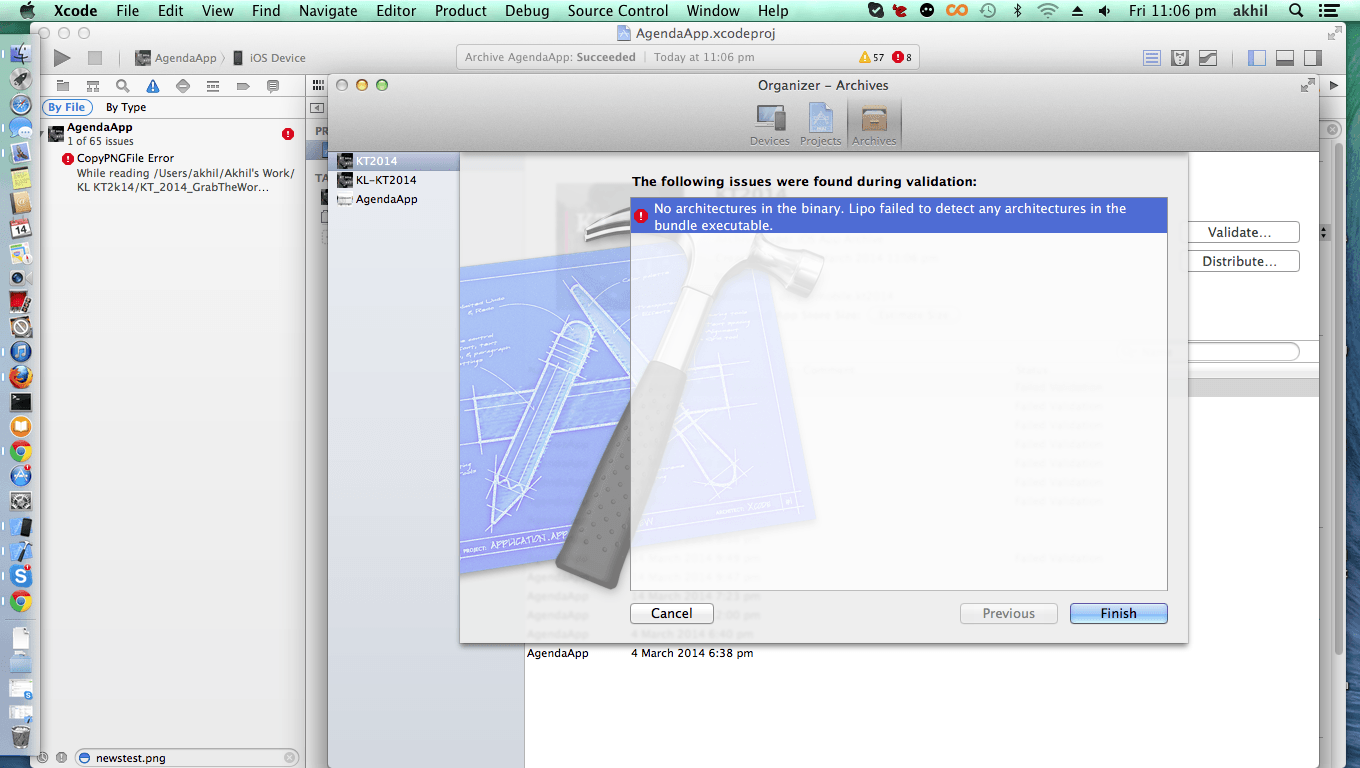Toggle the right Utilities panel
The height and width of the screenshot is (768, 1360).
coord(1313,58)
